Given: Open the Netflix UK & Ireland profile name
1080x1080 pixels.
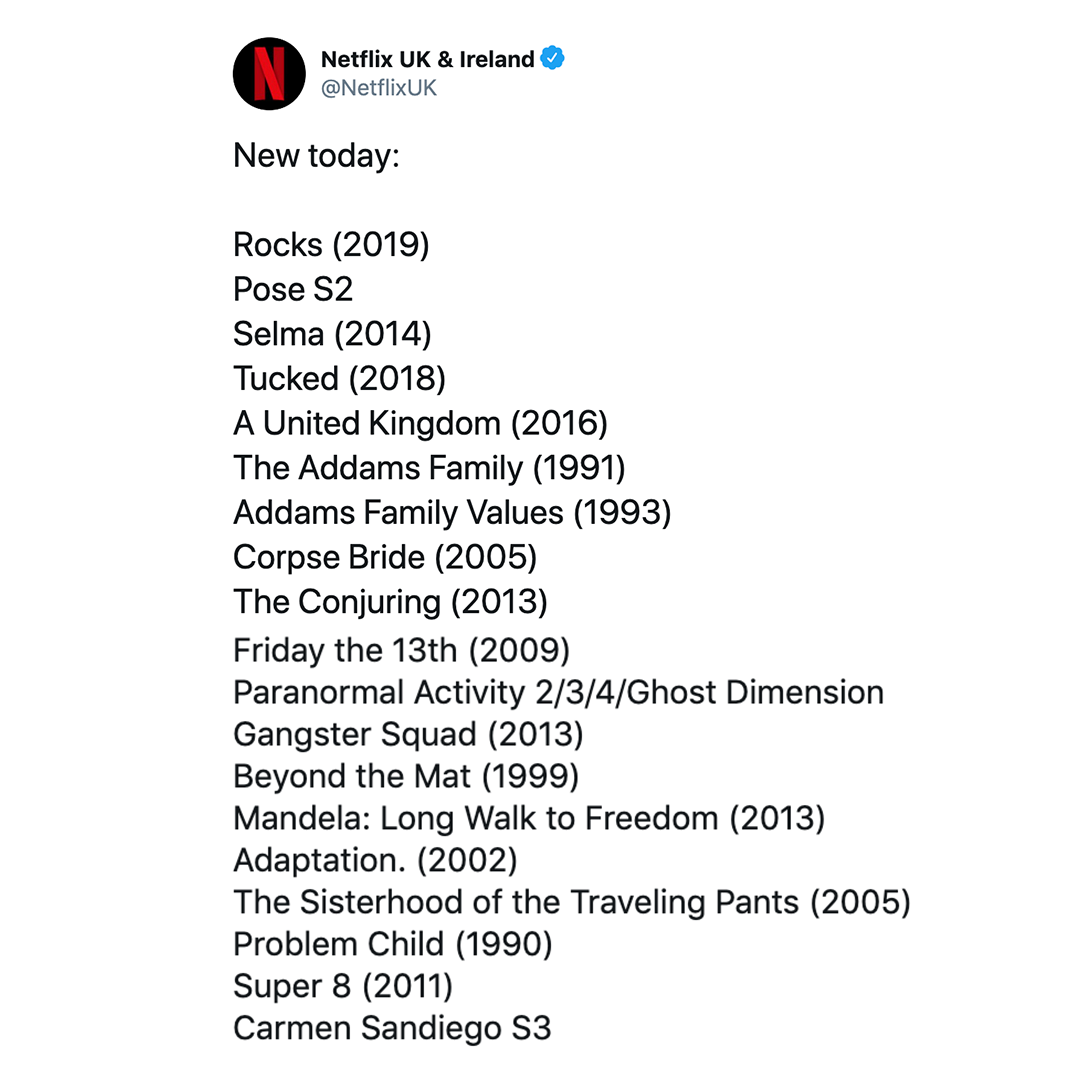Looking at the screenshot, I should coord(428,59).
